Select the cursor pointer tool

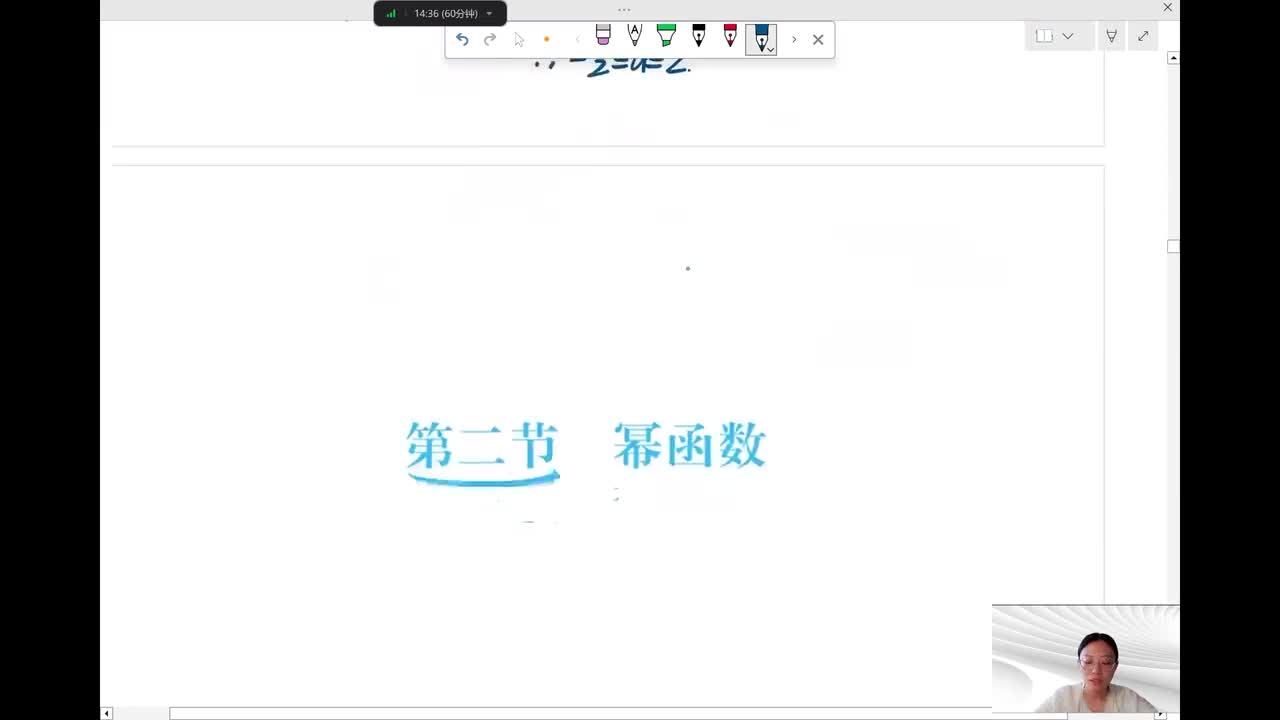(x=519, y=39)
